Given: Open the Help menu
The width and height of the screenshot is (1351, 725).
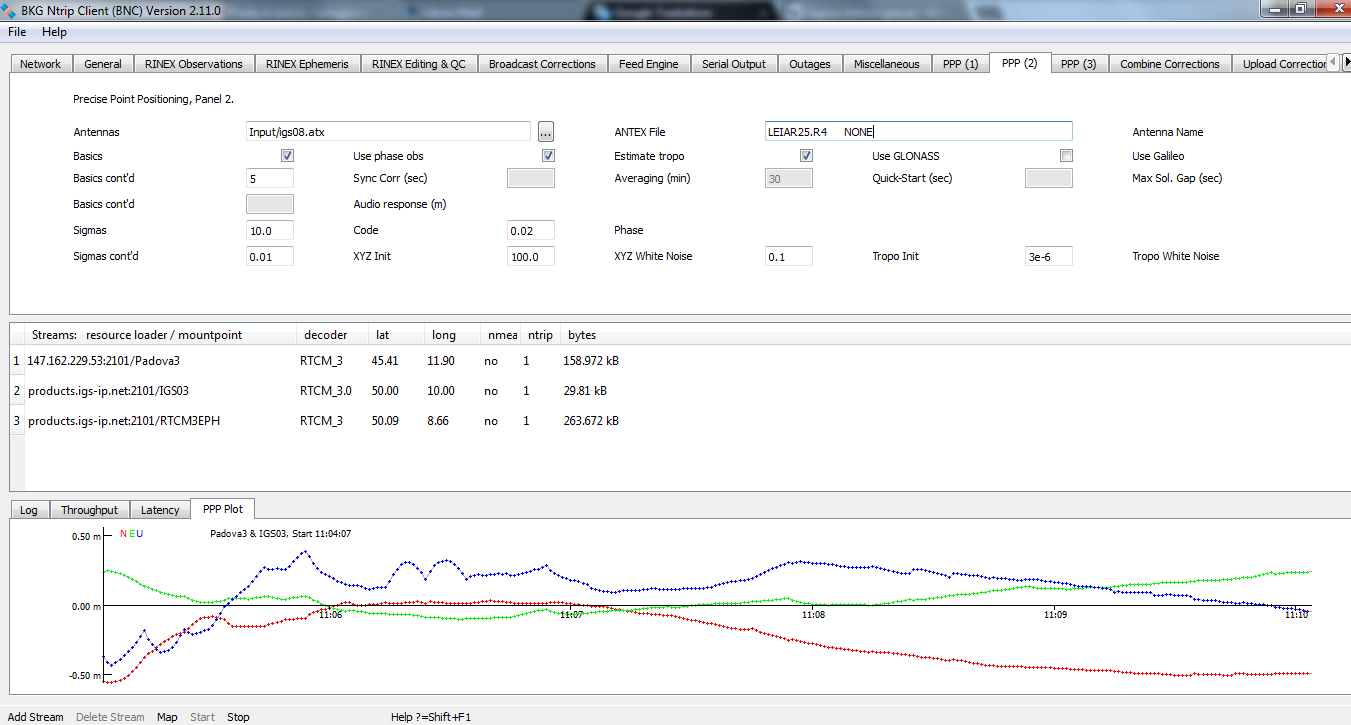Looking at the screenshot, I should (x=54, y=32).
